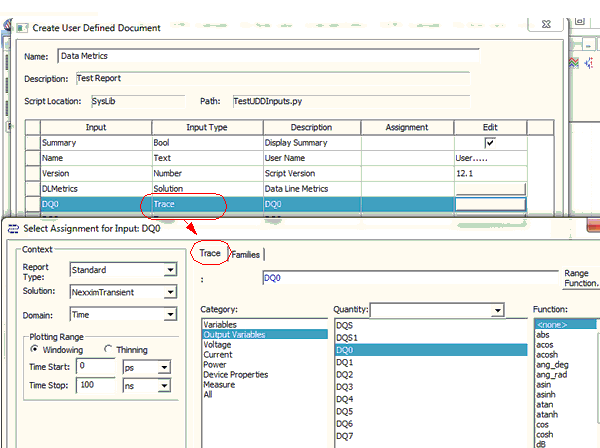Click the Create User Defined Document window icon
The height and width of the screenshot is (448, 600).
(24, 28)
